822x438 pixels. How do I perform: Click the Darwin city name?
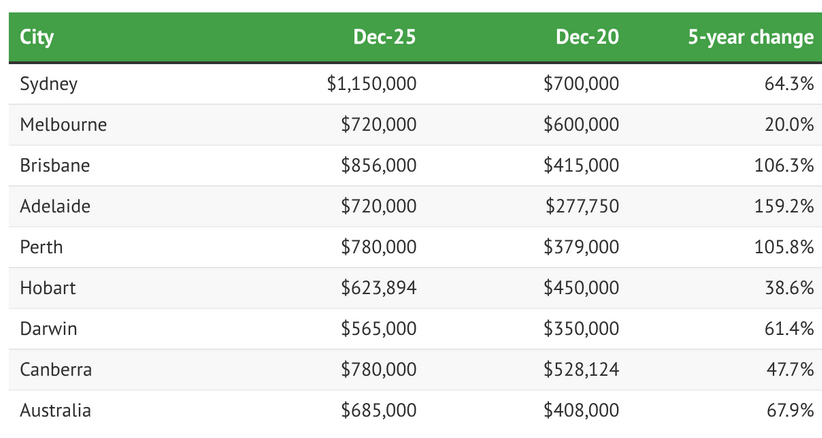48,329
